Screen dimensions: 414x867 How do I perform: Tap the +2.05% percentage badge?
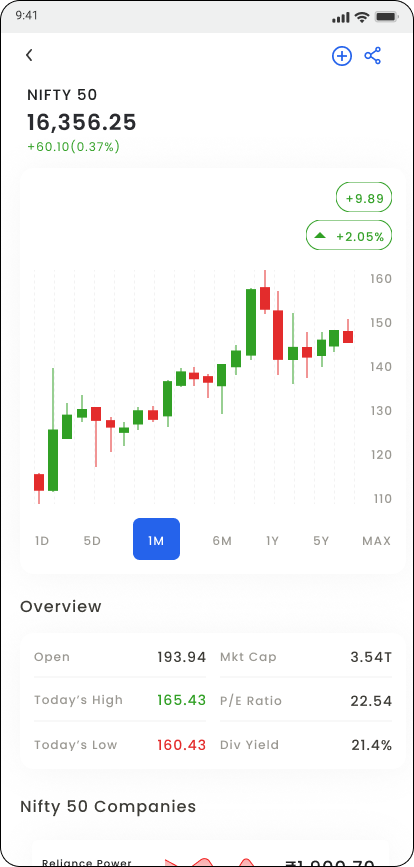click(x=349, y=236)
